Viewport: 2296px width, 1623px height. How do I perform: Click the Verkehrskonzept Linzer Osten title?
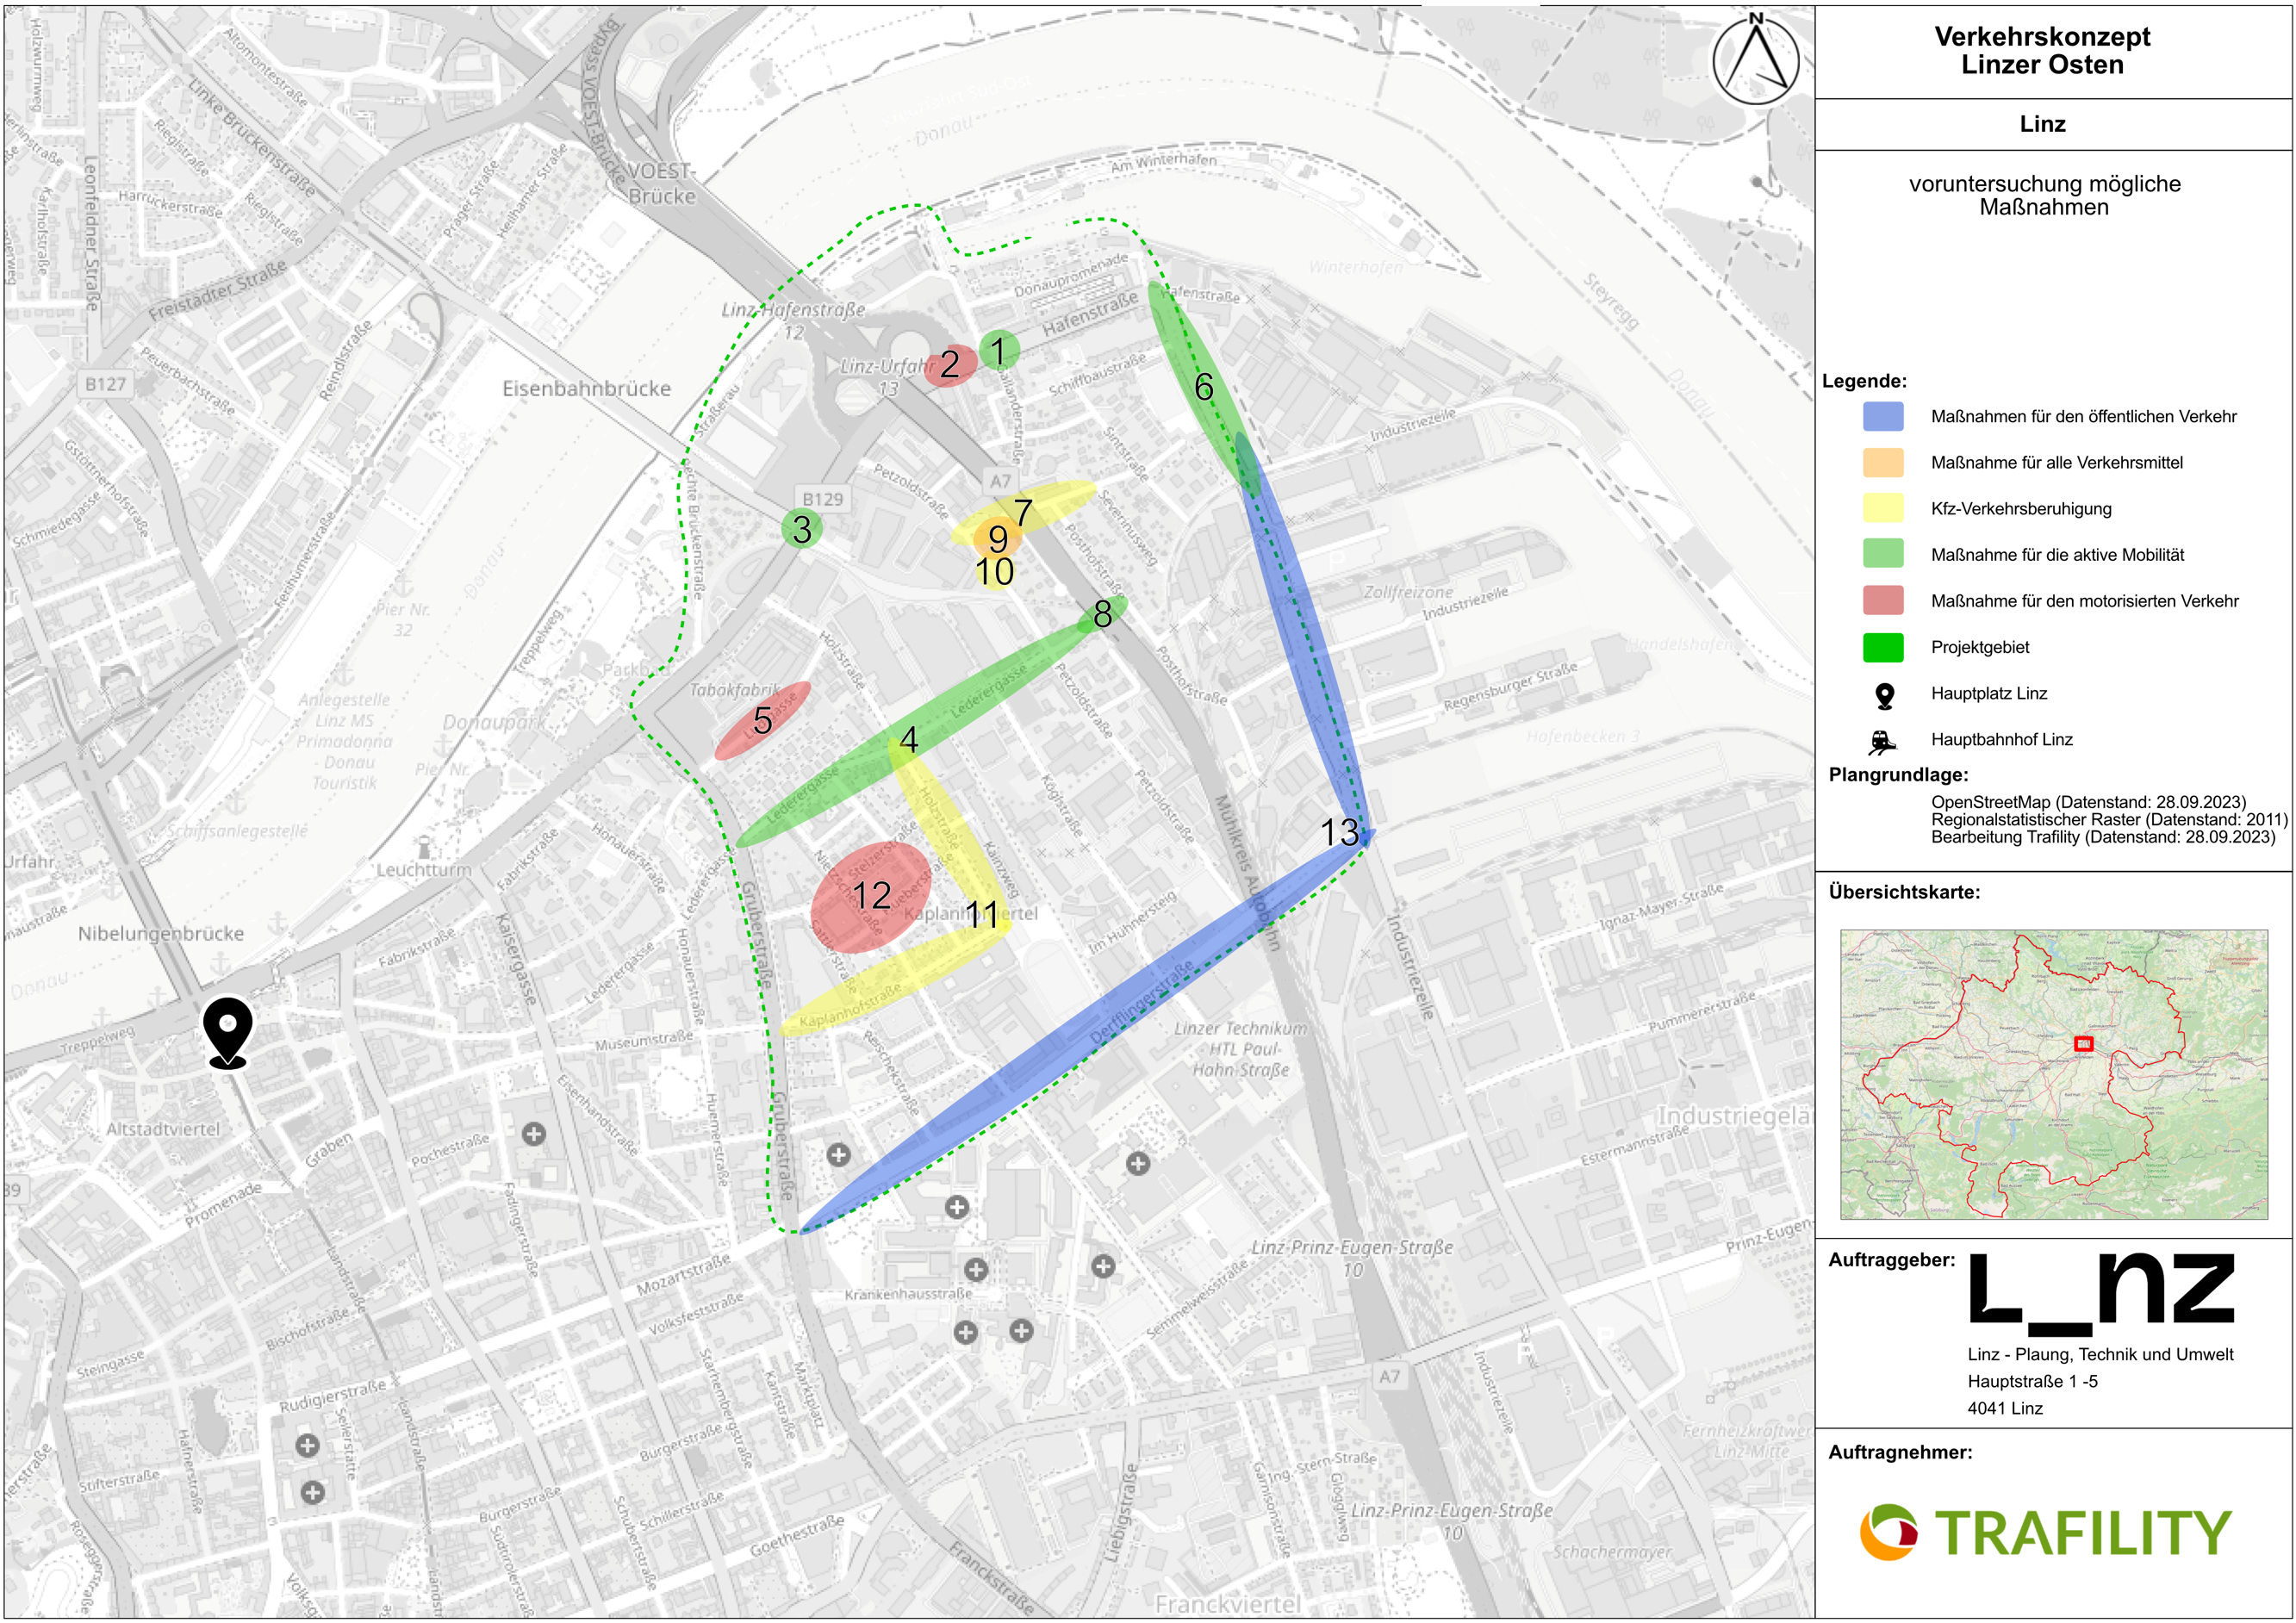click(2042, 50)
